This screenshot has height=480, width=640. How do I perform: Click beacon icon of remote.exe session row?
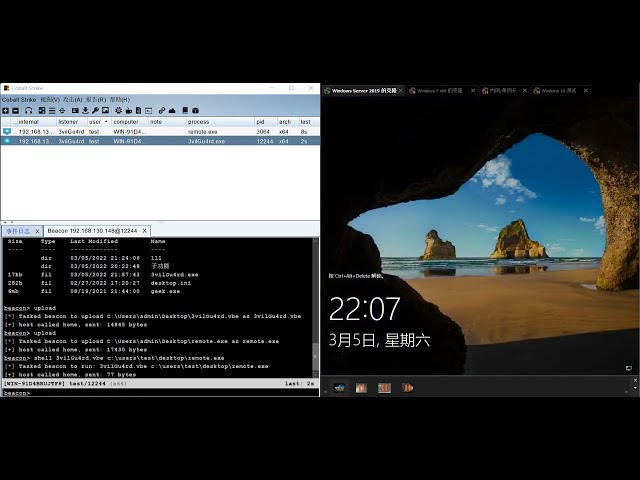[x=7, y=131]
